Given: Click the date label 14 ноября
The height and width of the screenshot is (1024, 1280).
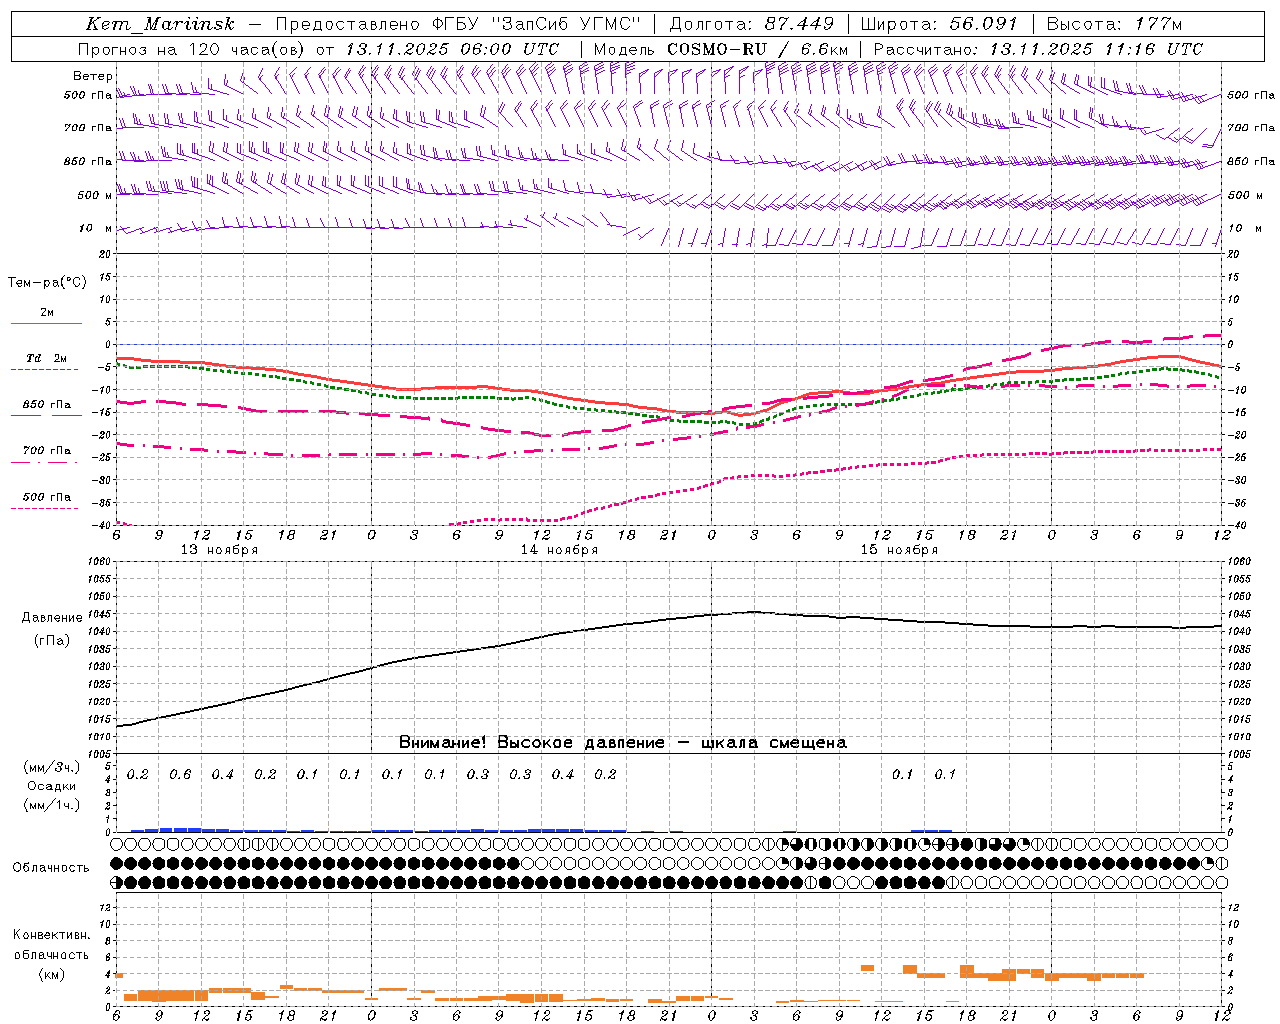Looking at the screenshot, I should (x=559, y=550).
